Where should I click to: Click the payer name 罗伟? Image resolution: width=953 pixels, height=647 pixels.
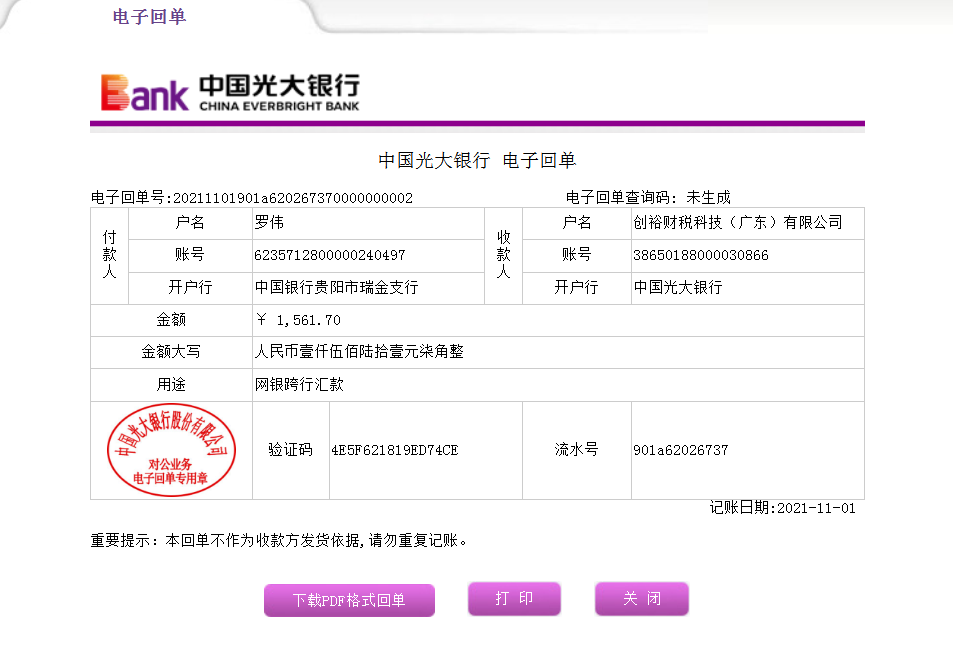270,223
